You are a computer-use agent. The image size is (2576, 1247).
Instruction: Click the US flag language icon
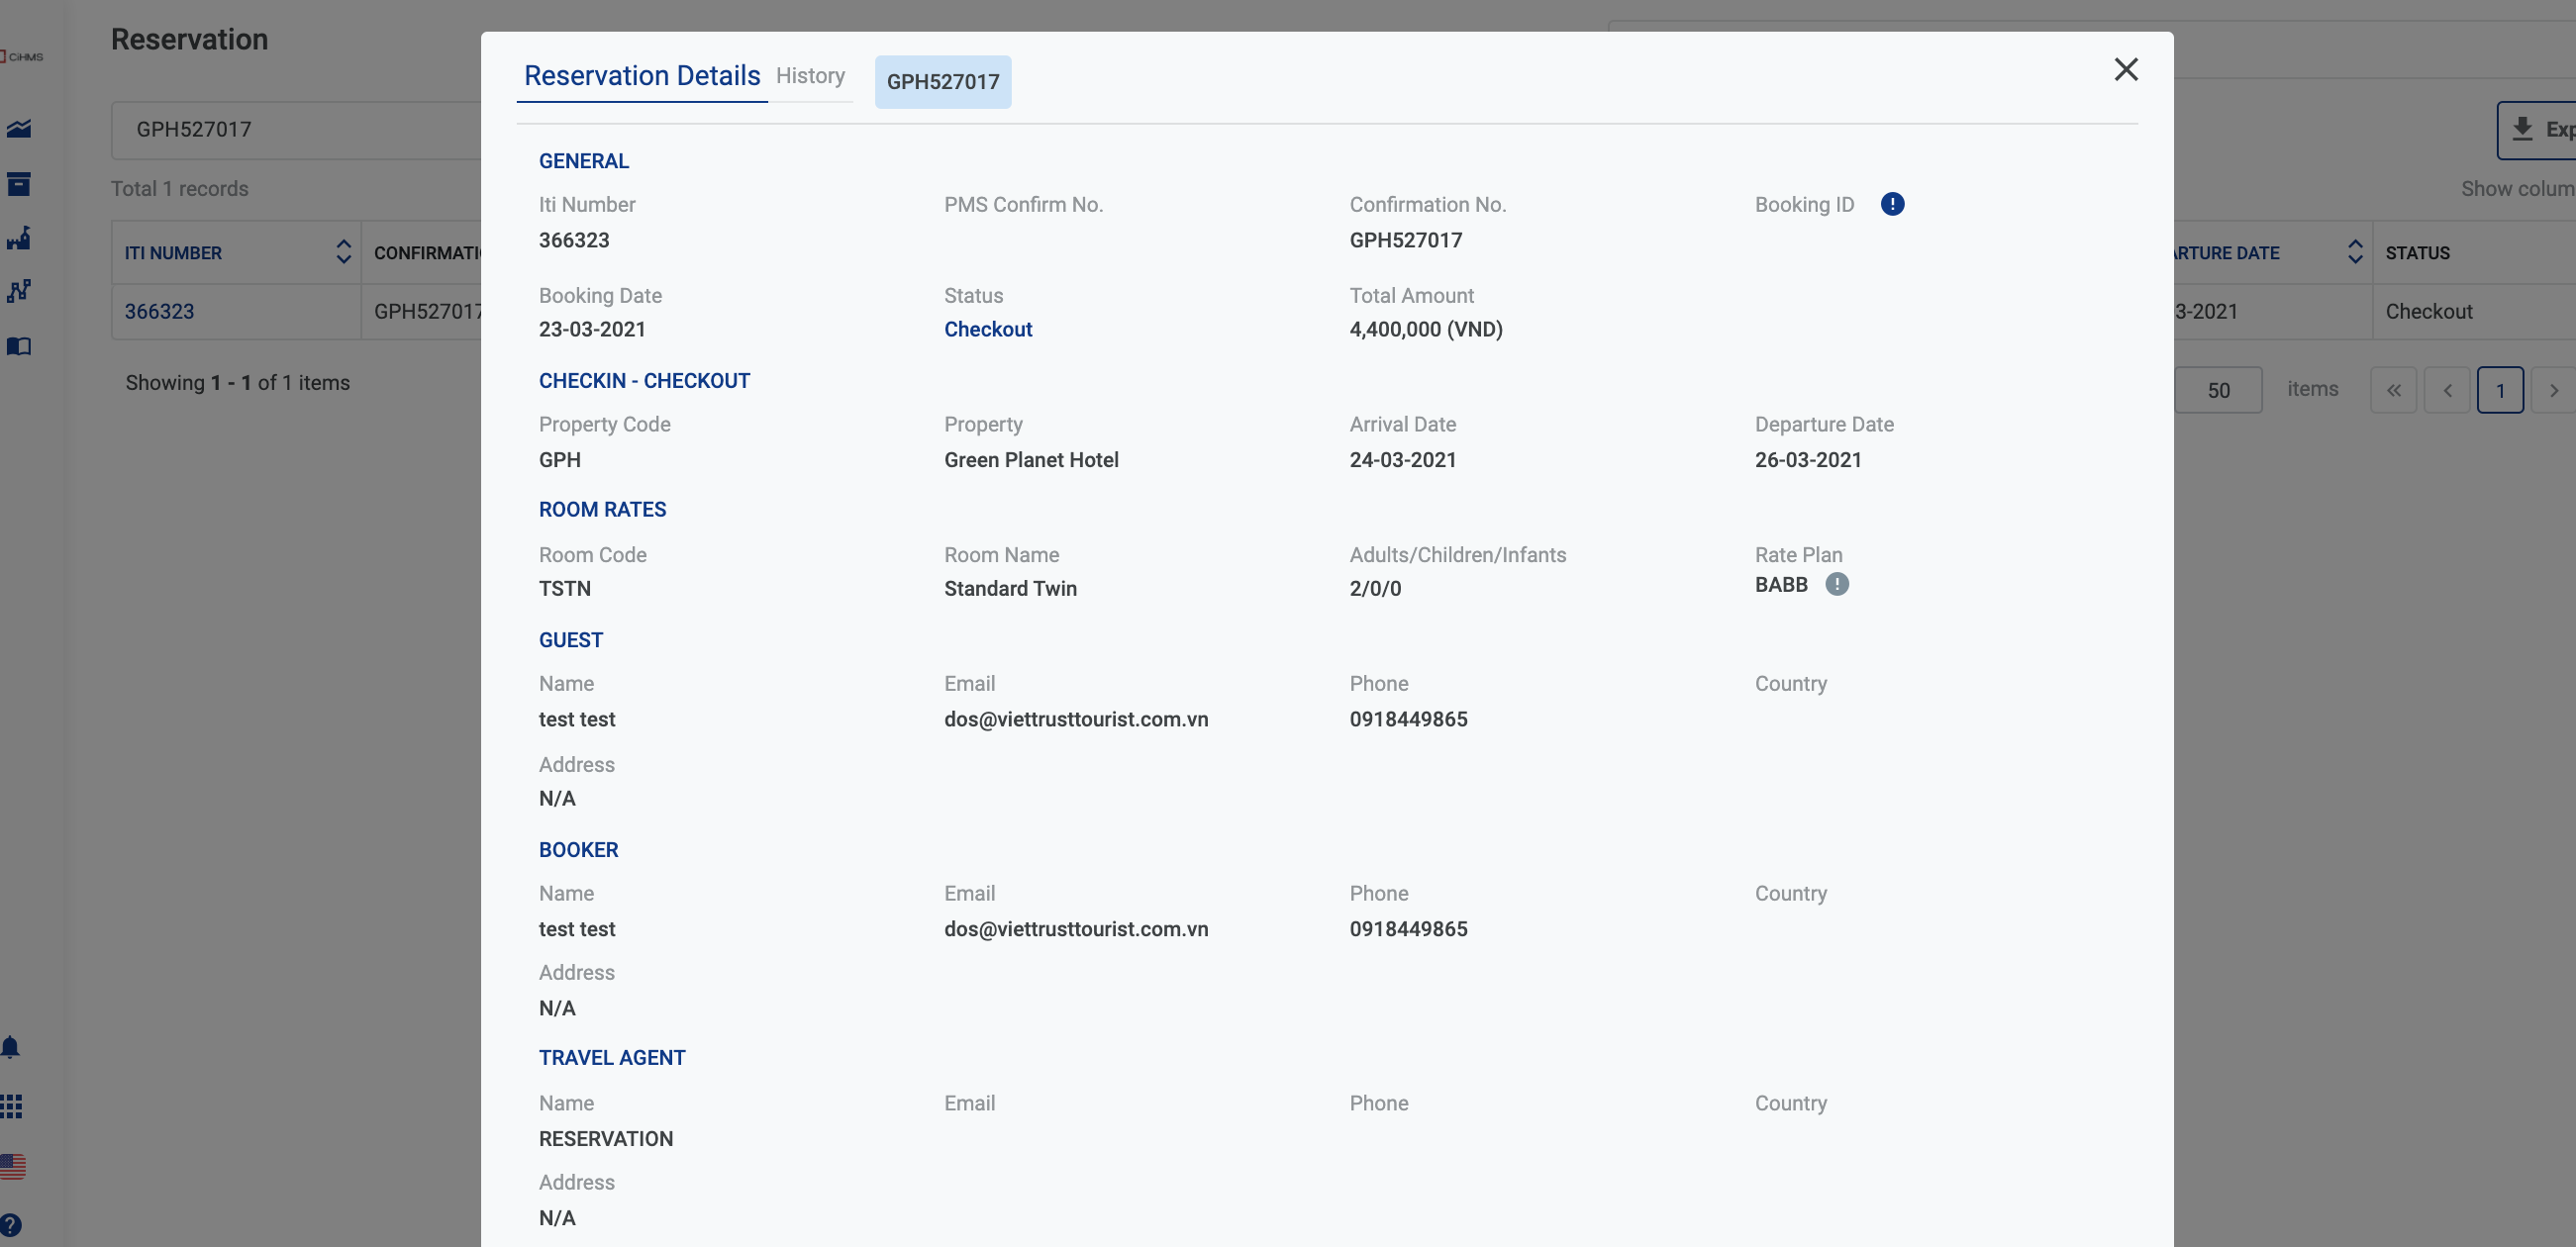point(13,1166)
